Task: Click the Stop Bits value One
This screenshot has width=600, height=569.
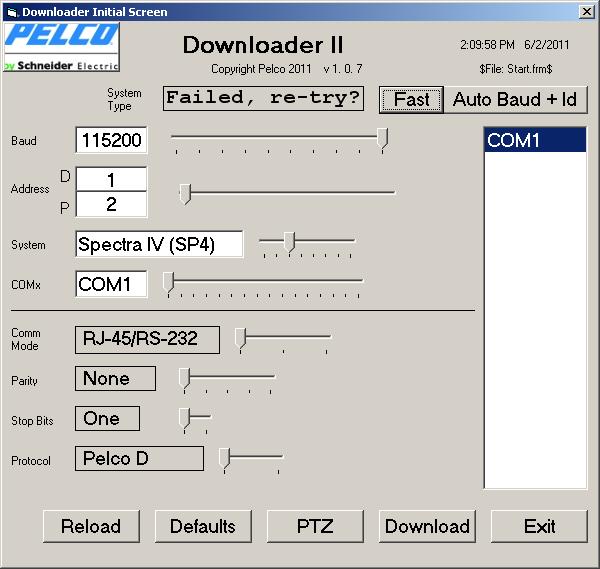Action: (108, 419)
